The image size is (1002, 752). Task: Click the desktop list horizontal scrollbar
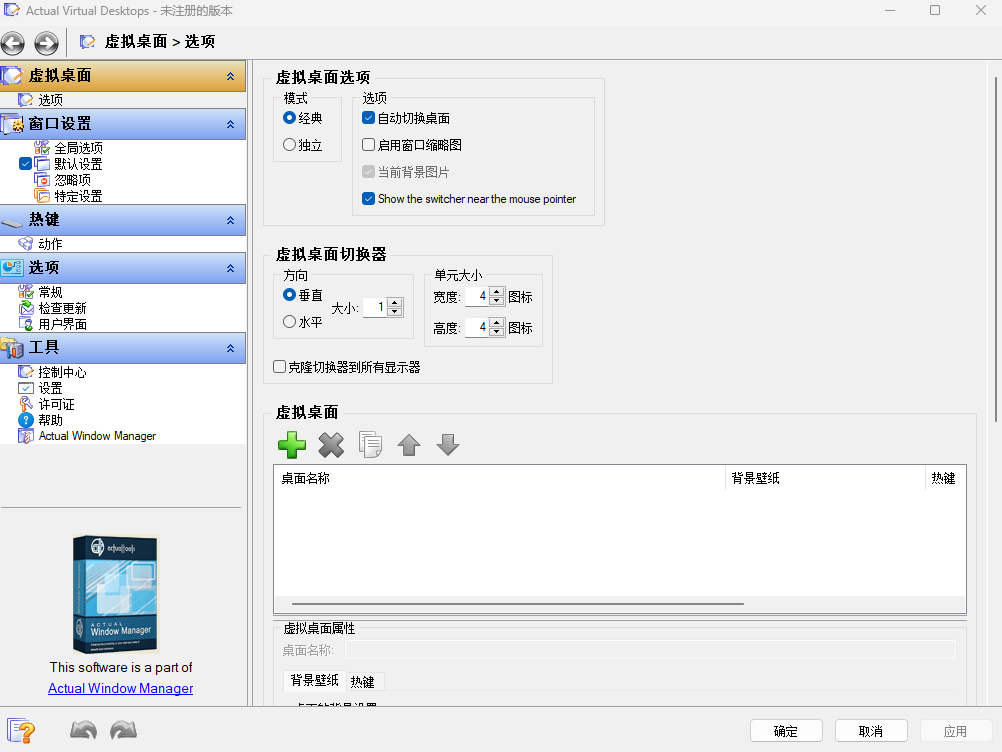tap(518, 603)
